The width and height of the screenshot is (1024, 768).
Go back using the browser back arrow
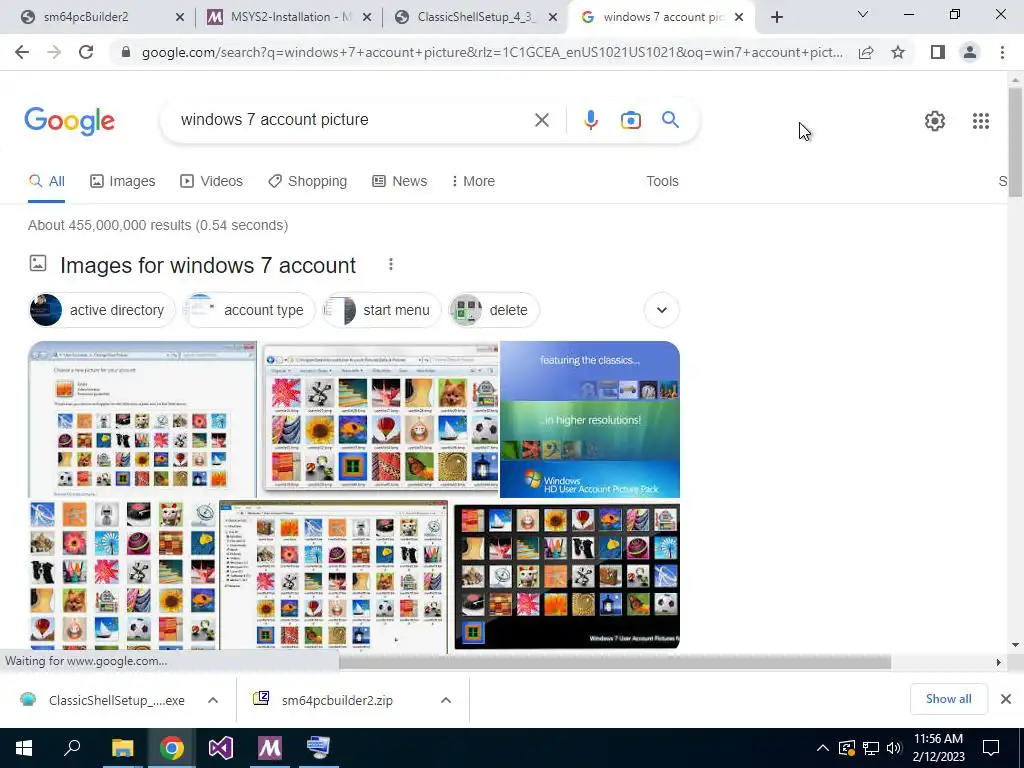[22, 52]
